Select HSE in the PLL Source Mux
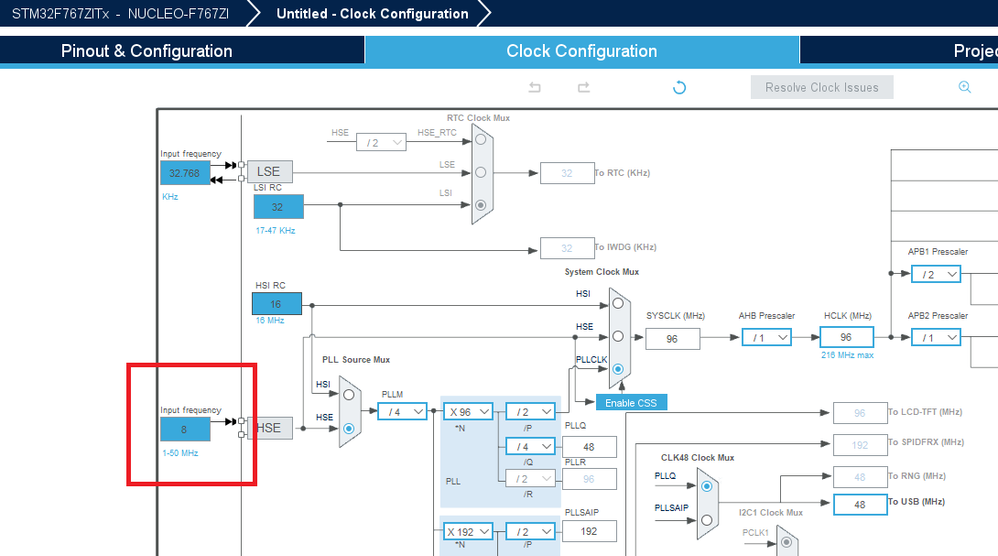The height and width of the screenshot is (556, 998). (349, 428)
